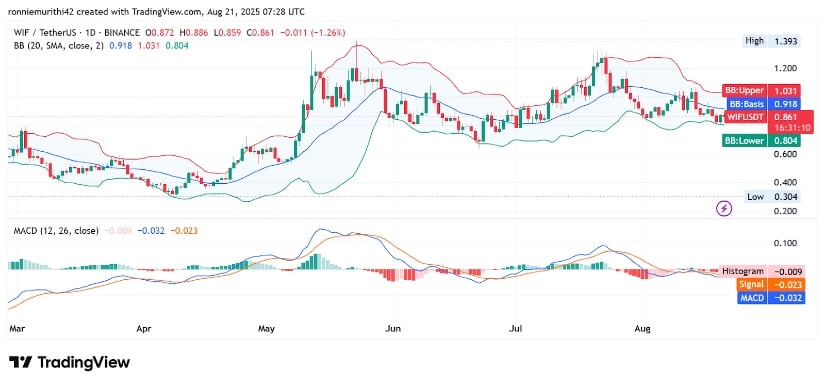825x385 pixels.
Task: Click the Low 0.304 price marker
Action: pyautogui.click(x=772, y=197)
